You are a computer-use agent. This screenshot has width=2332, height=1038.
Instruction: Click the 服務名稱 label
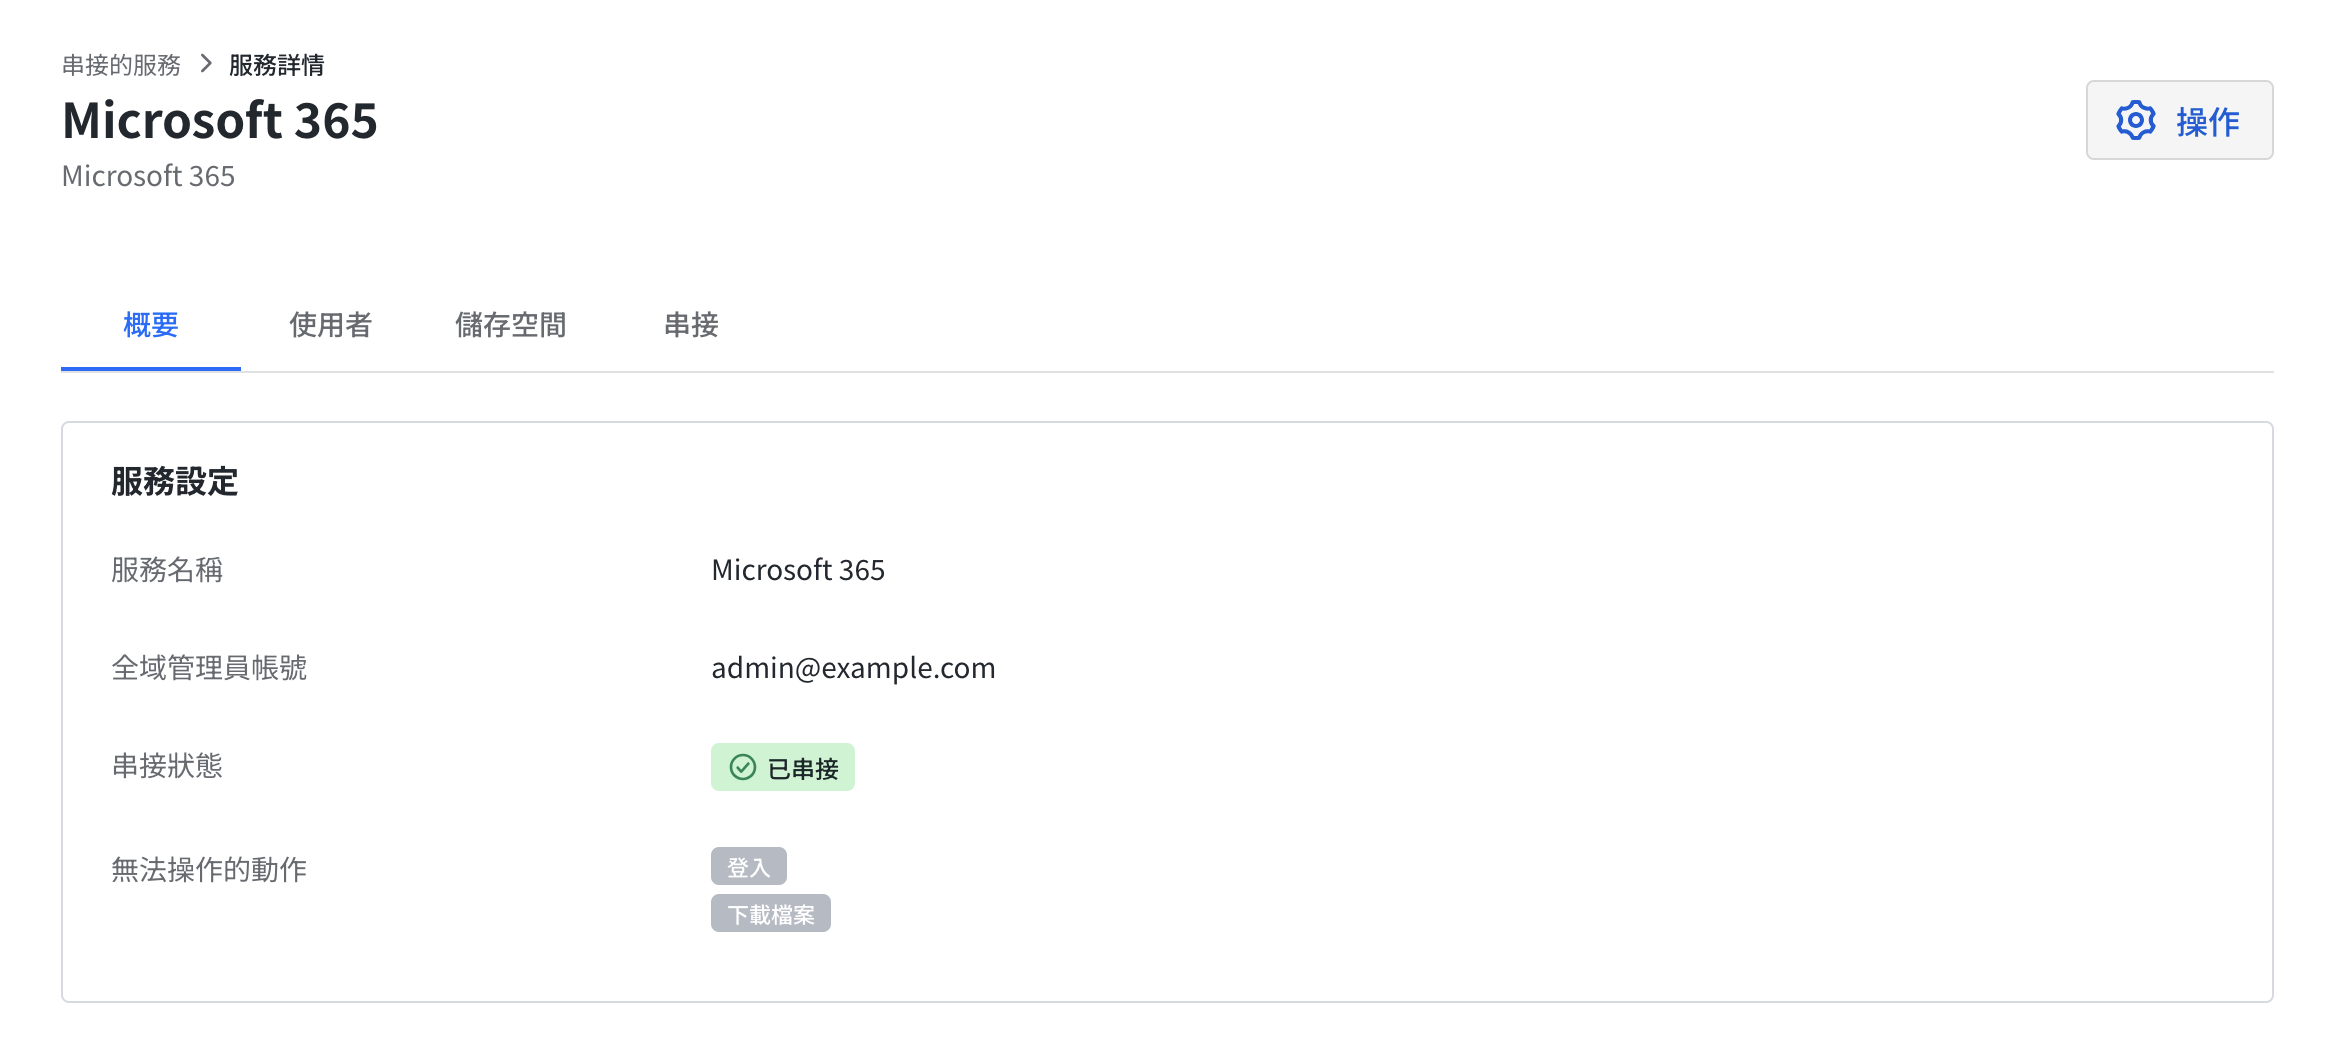167,570
